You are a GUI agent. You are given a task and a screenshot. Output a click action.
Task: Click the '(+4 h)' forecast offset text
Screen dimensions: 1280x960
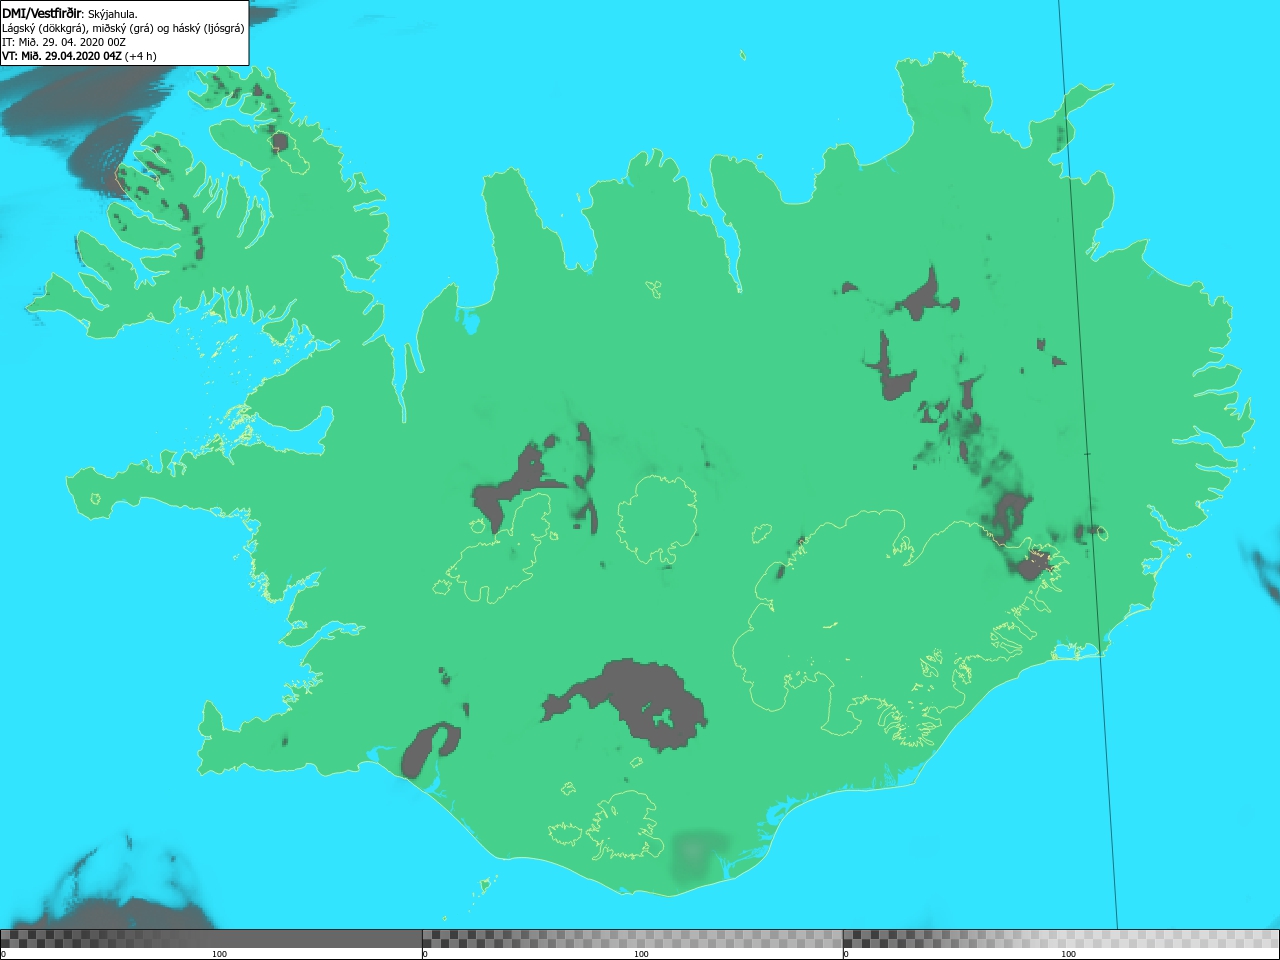pyautogui.click(x=141, y=56)
